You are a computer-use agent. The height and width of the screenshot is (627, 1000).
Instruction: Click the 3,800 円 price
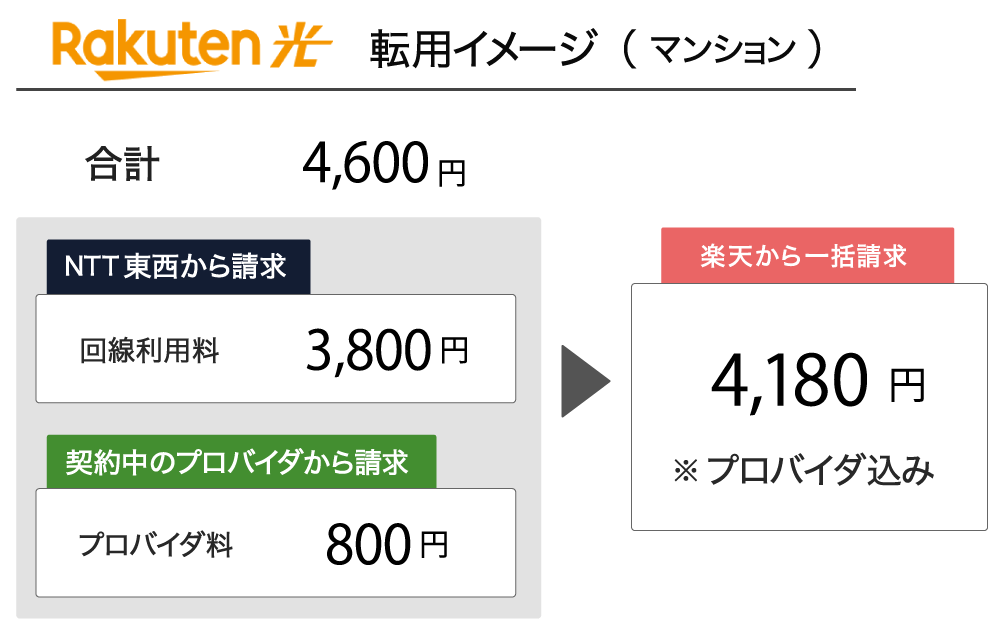386,350
